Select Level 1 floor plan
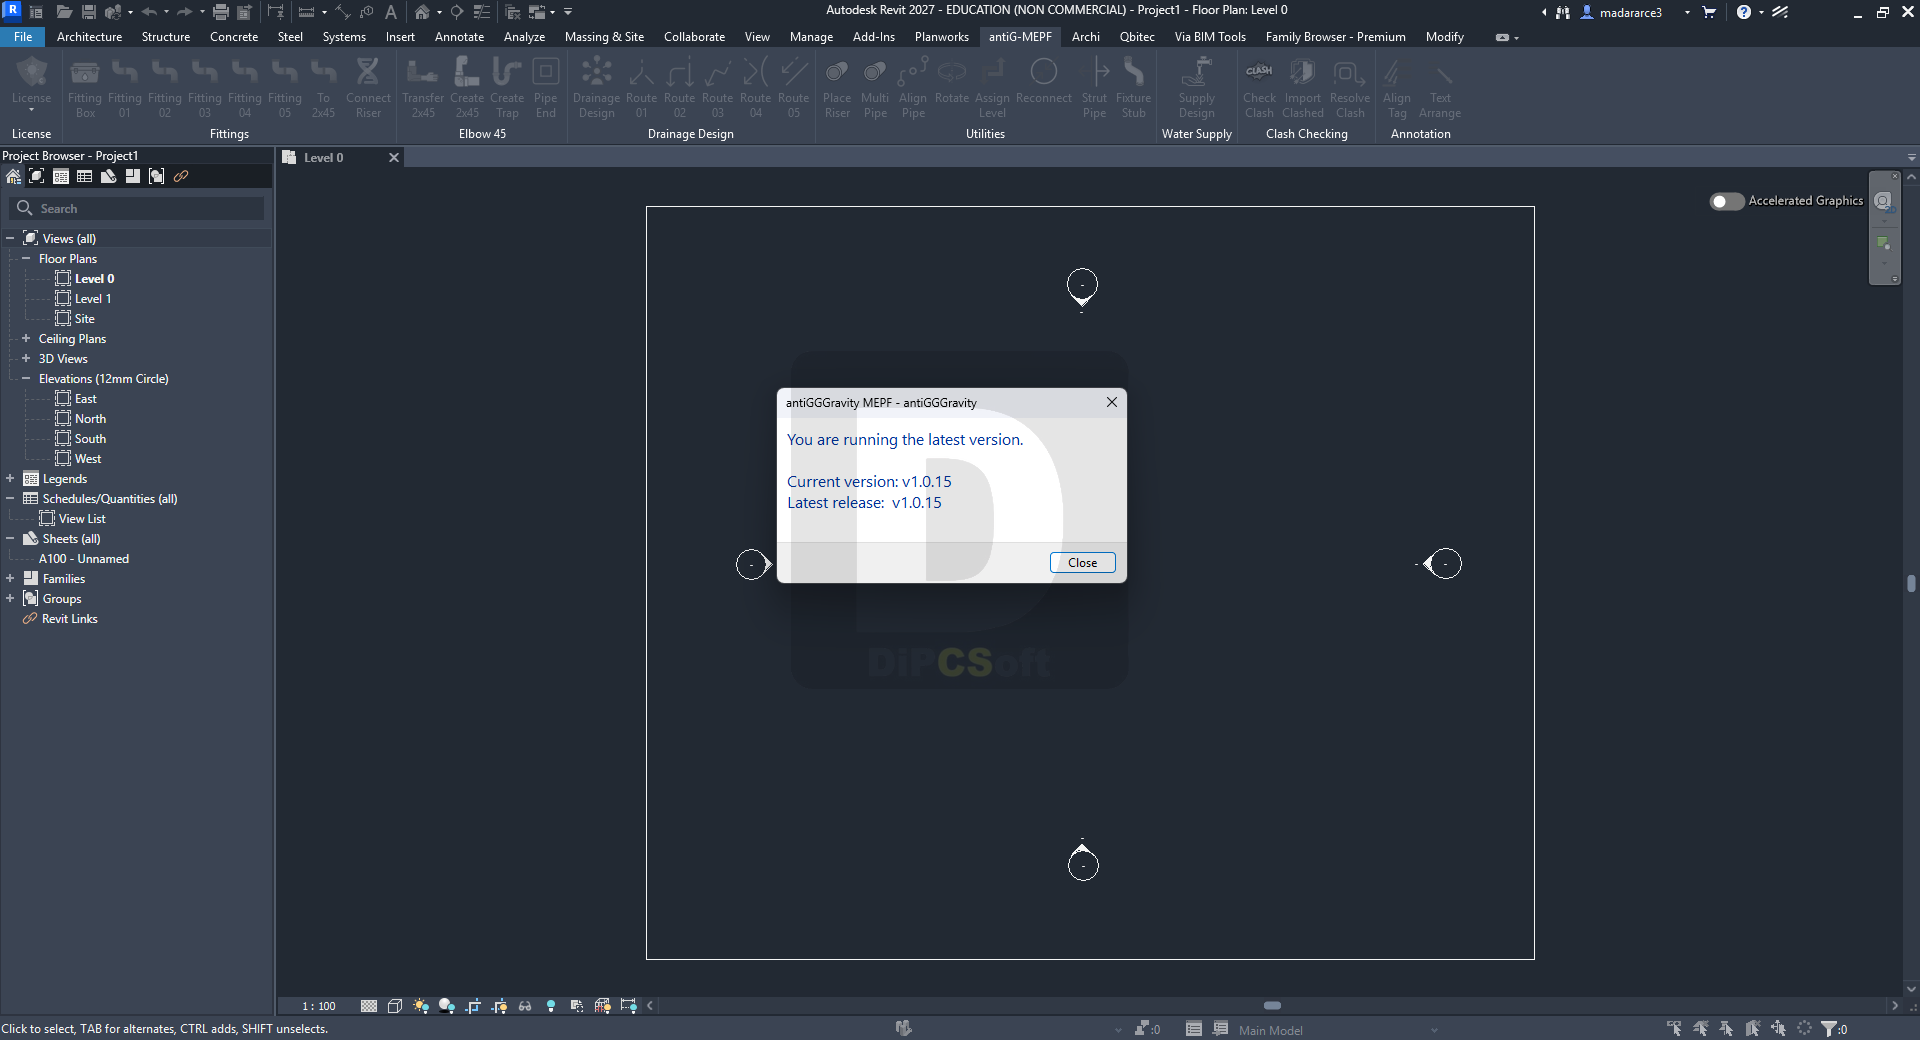This screenshot has width=1920, height=1040. [x=93, y=299]
